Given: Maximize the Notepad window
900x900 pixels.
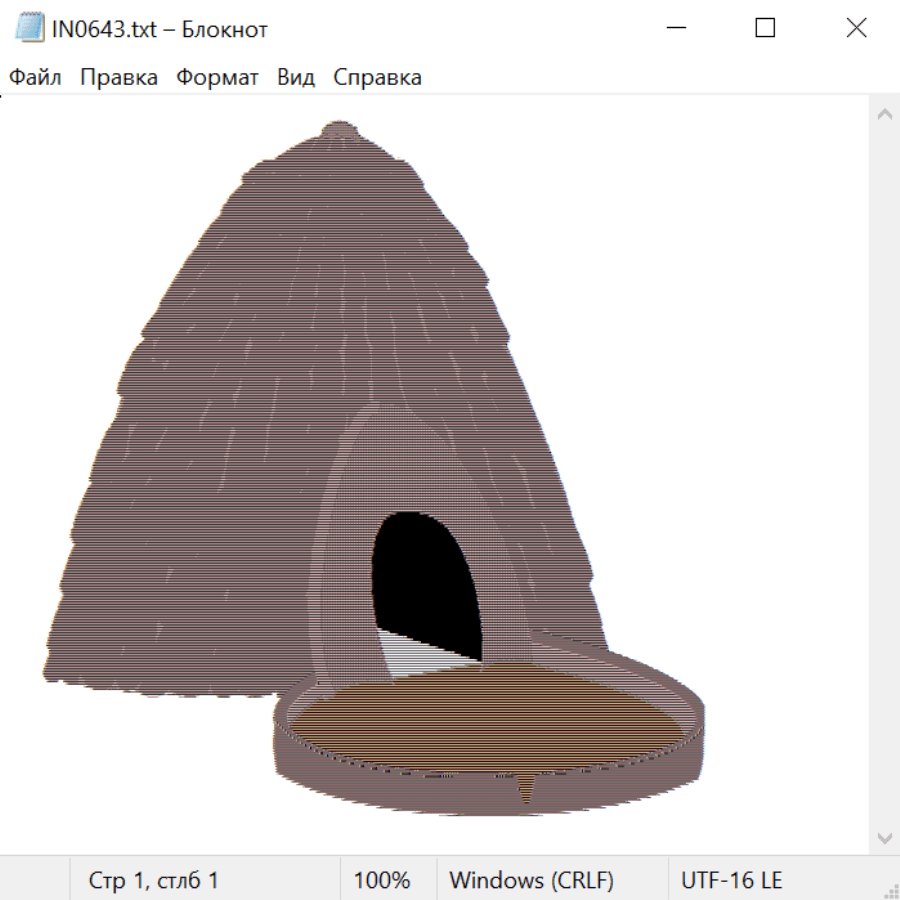Looking at the screenshot, I should [x=765, y=28].
